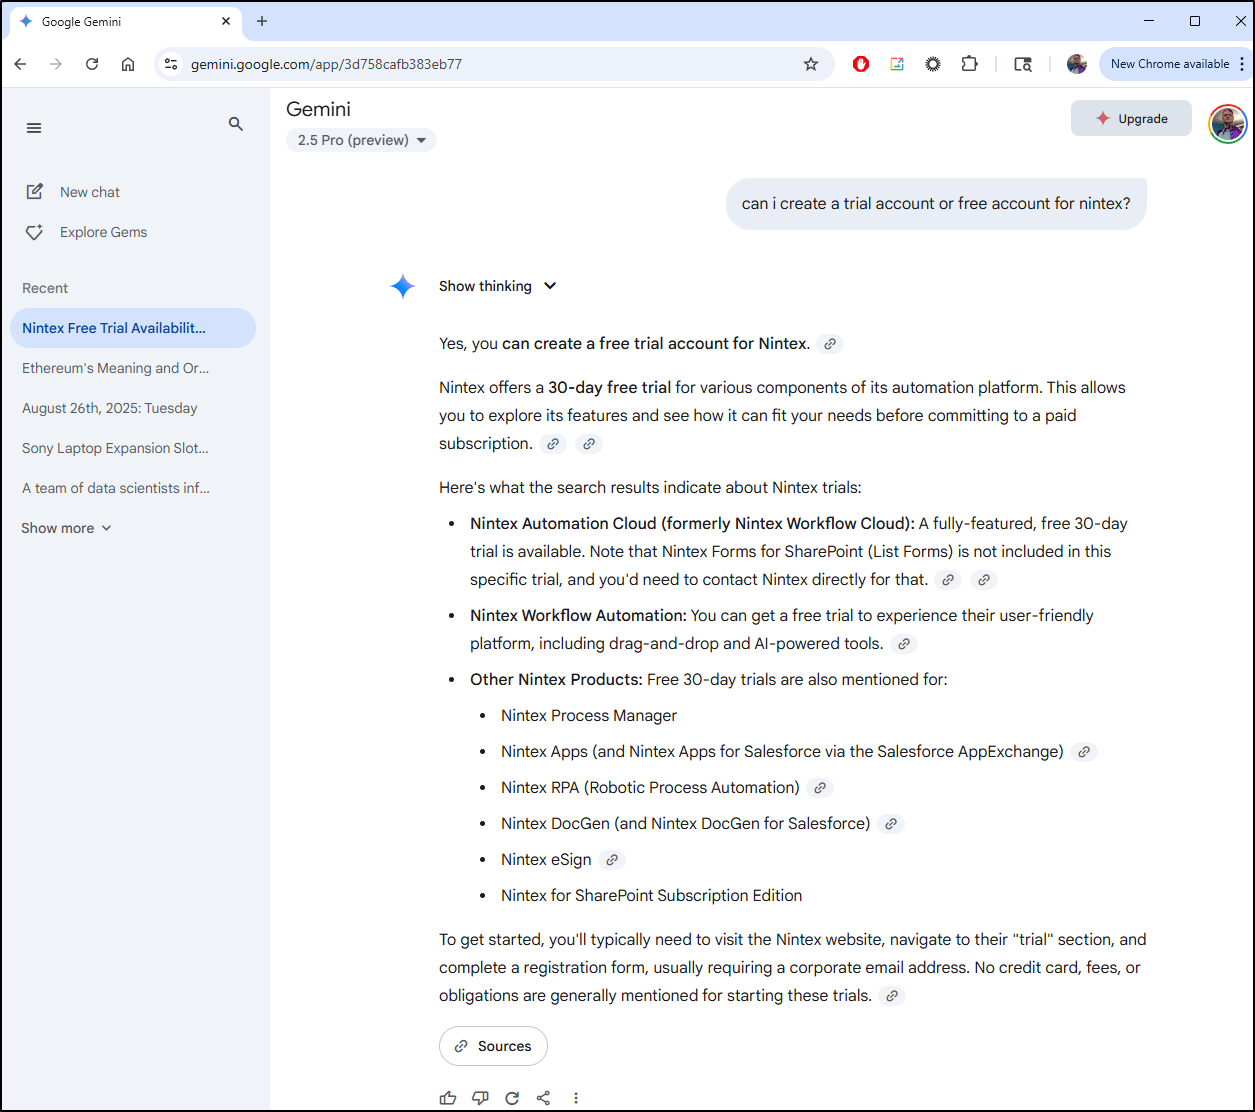The height and width of the screenshot is (1112, 1255).
Task: Open the Chrome three-dot menu
Action: (1242, 64)
